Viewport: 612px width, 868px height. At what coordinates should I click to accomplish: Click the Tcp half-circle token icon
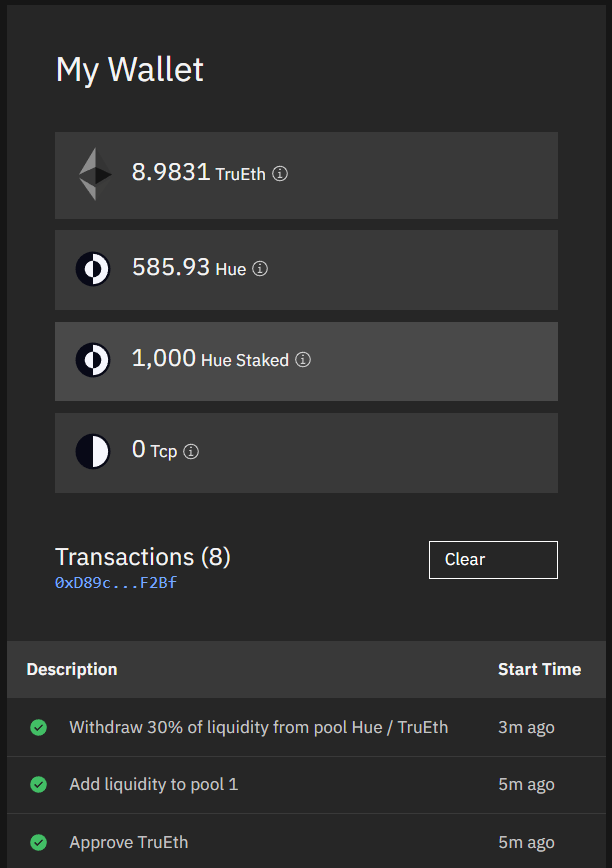[93, 452]
